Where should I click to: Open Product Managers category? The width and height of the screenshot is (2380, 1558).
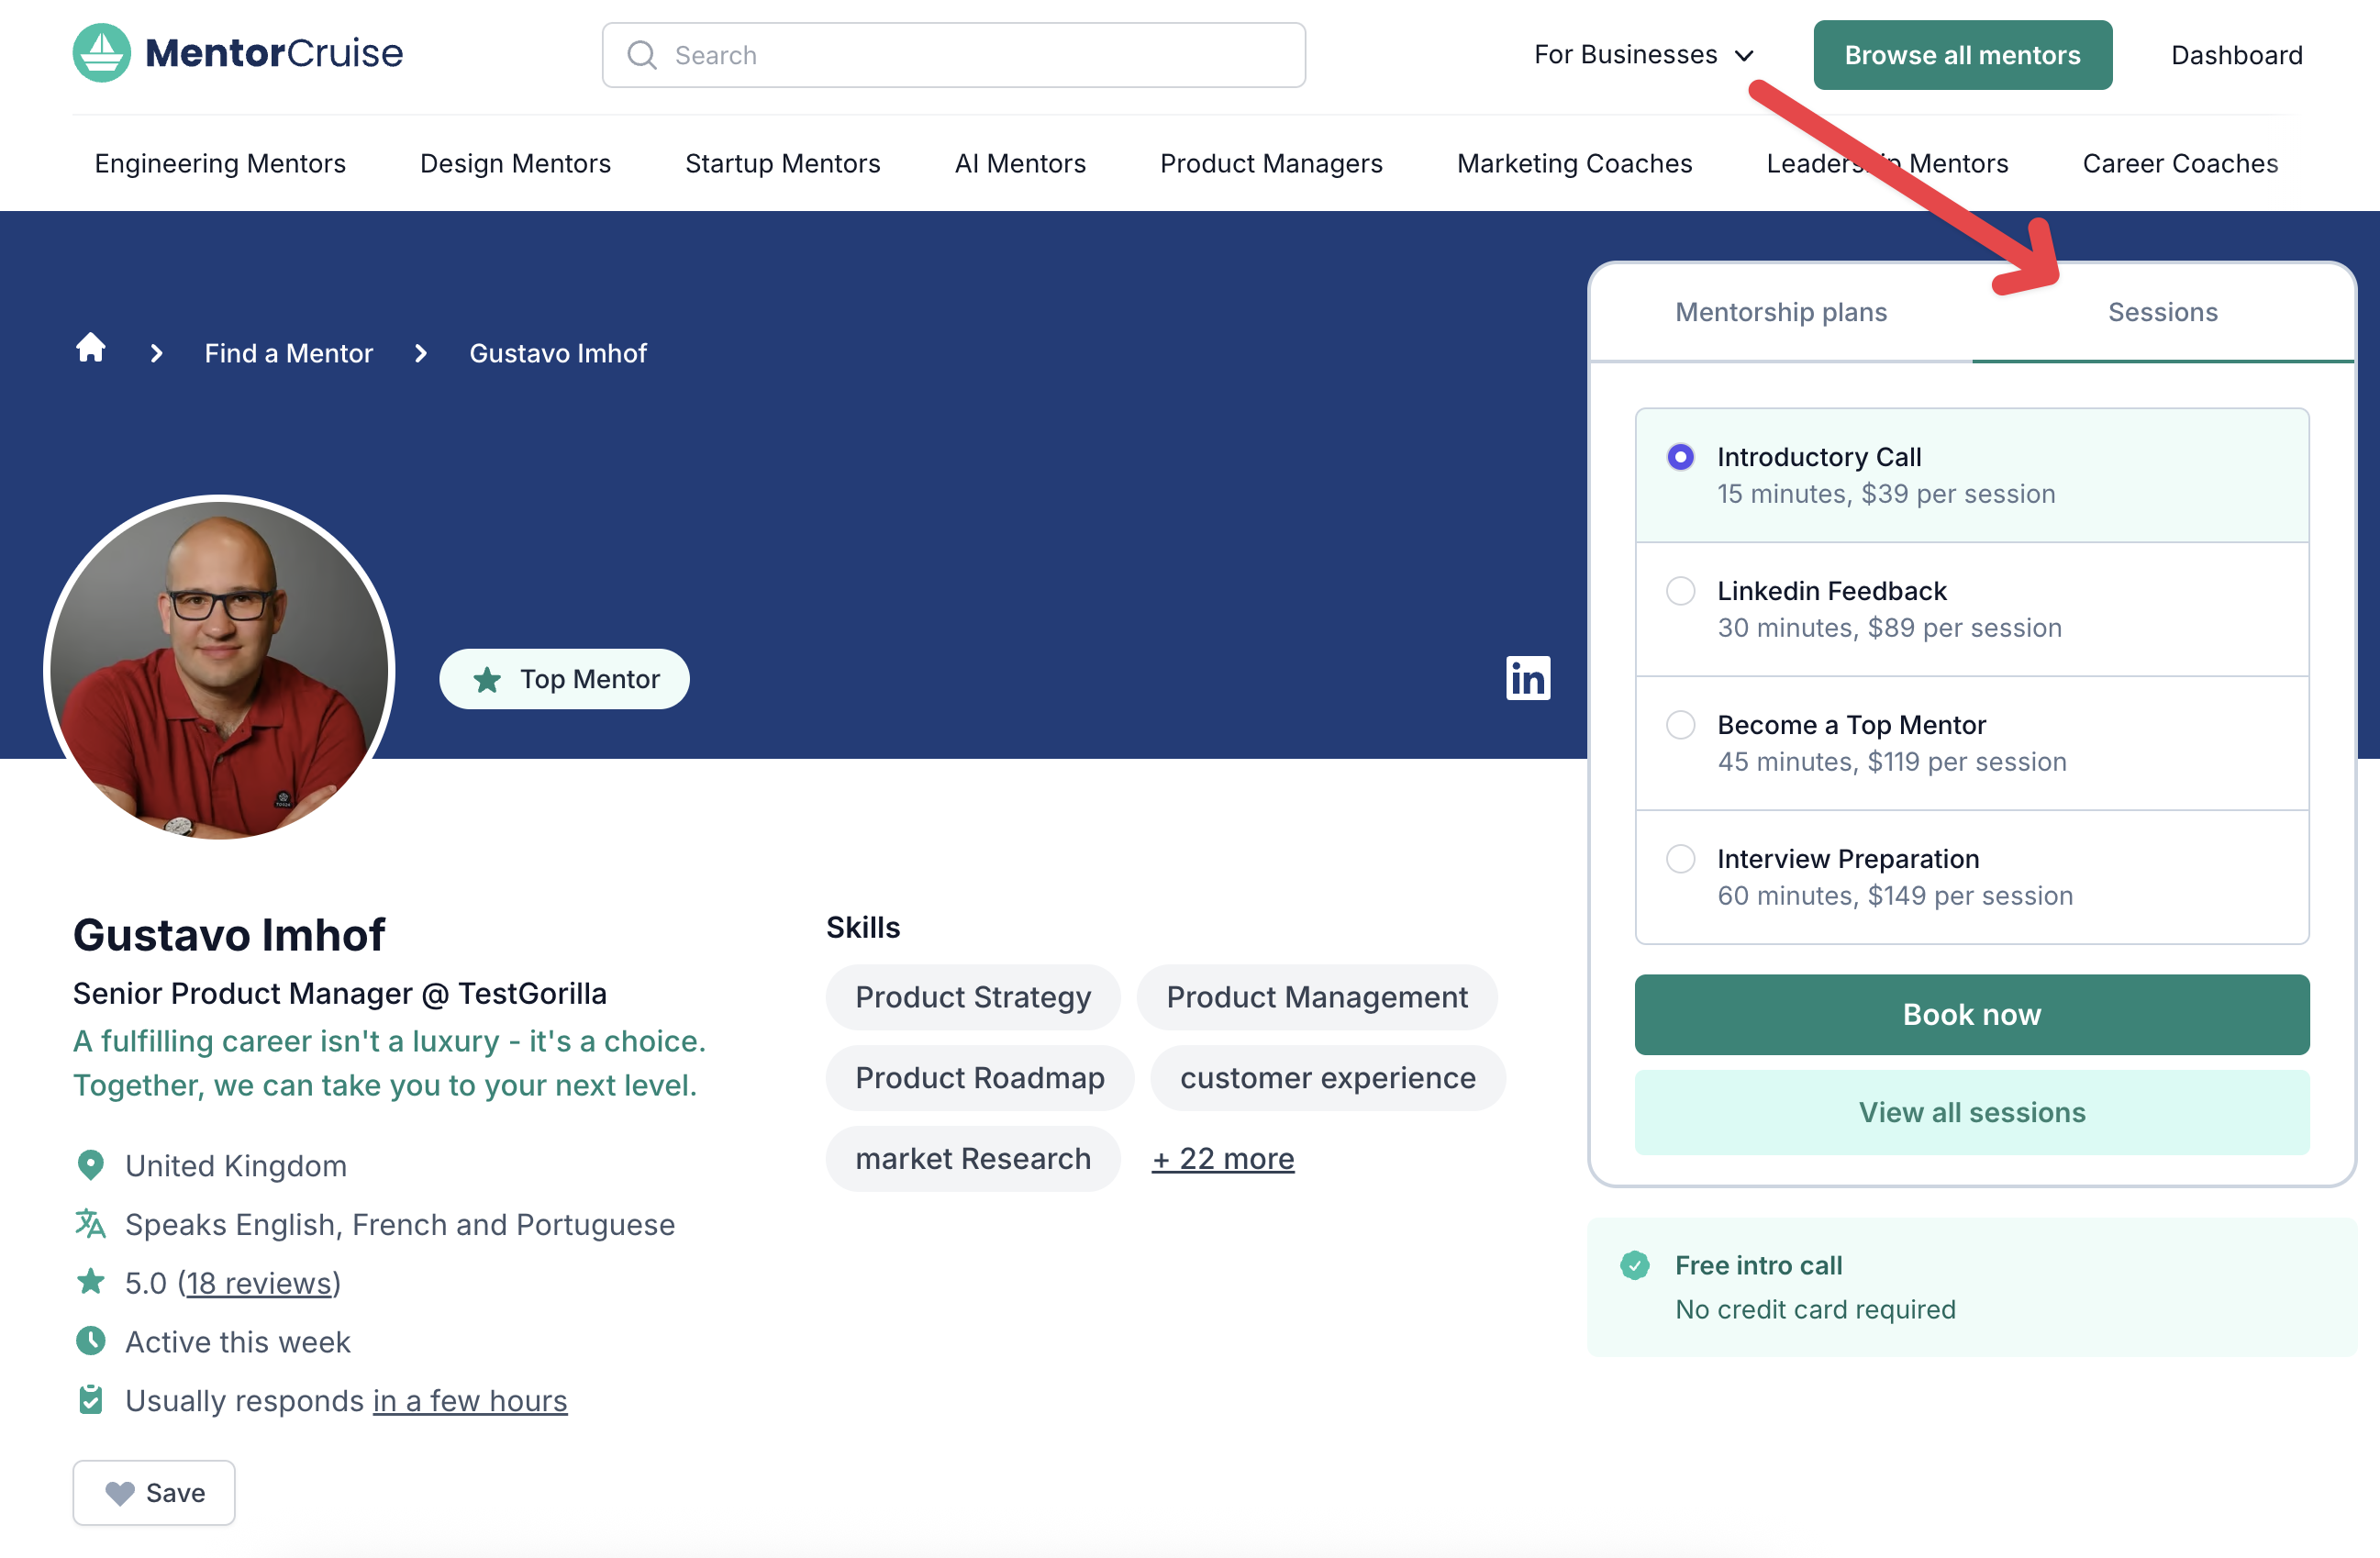point(1271,163)
